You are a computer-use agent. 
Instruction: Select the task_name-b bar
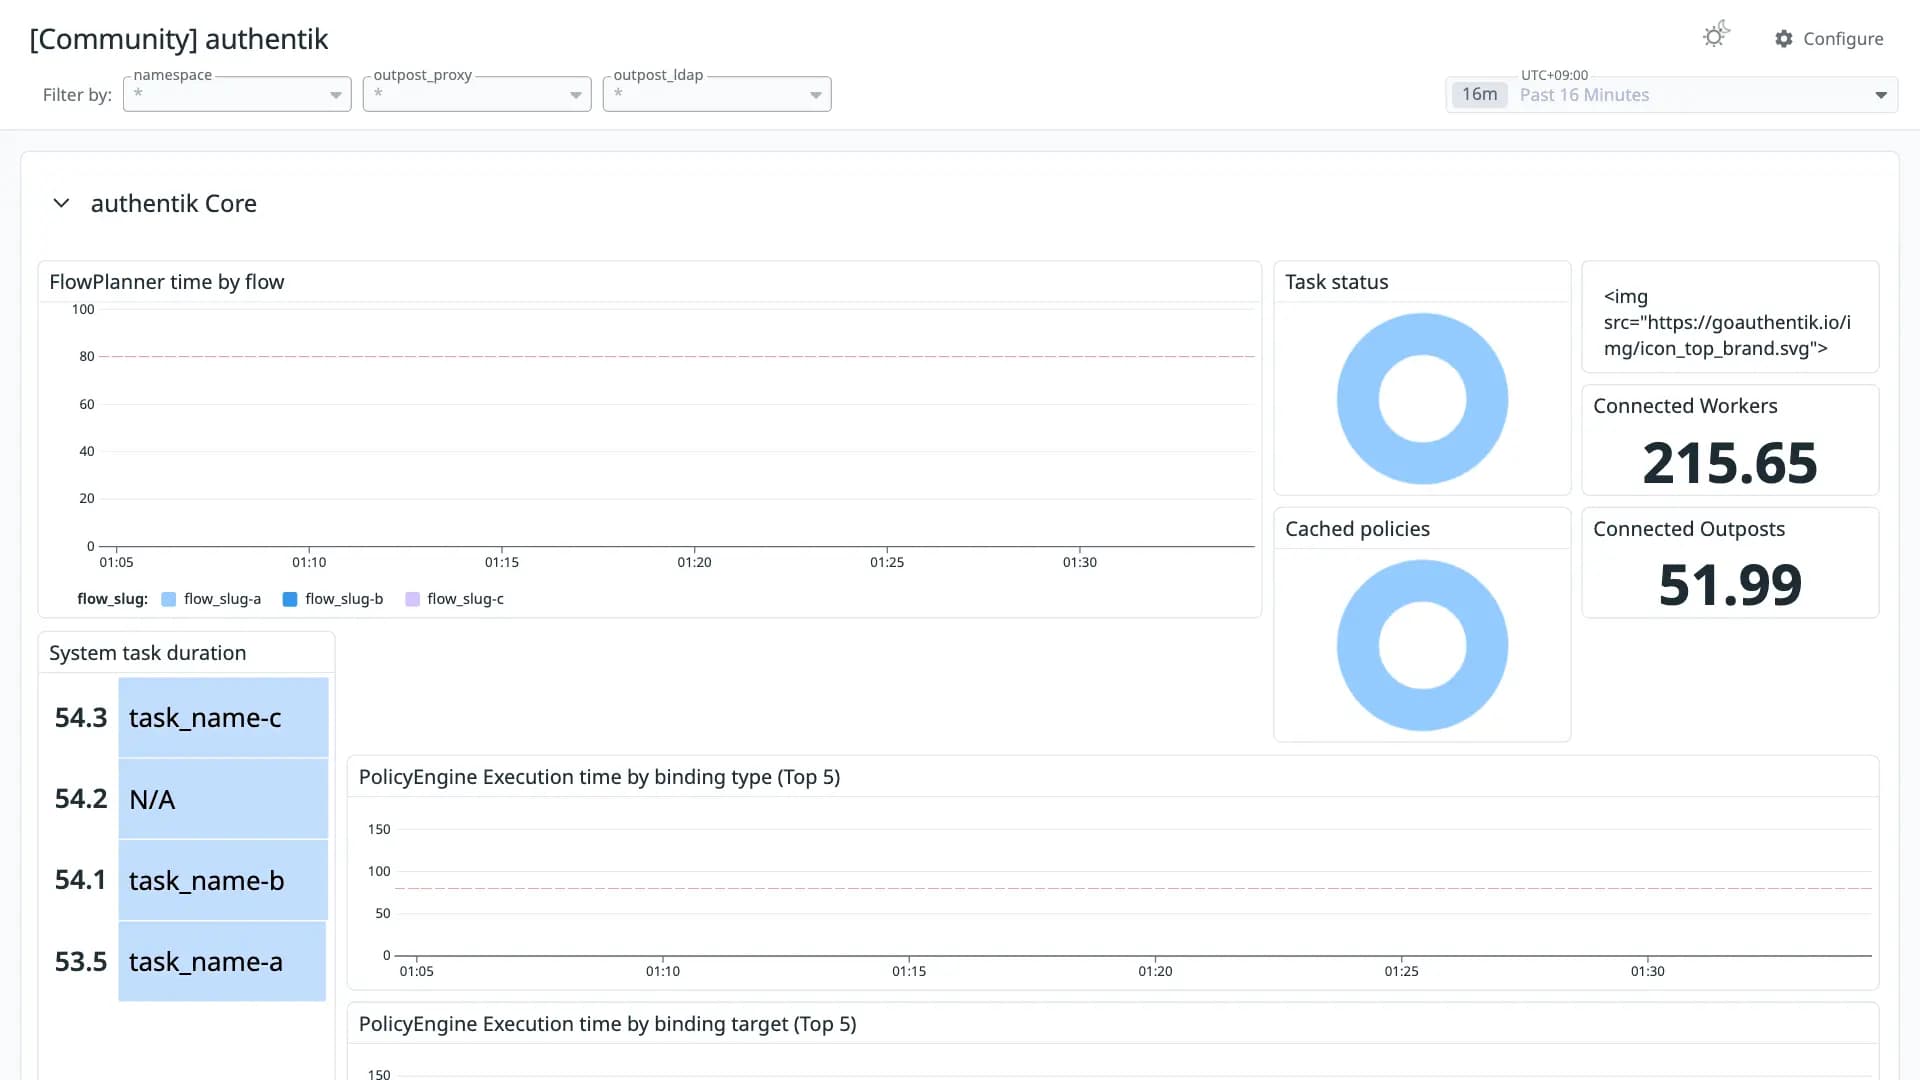point(223,880)
